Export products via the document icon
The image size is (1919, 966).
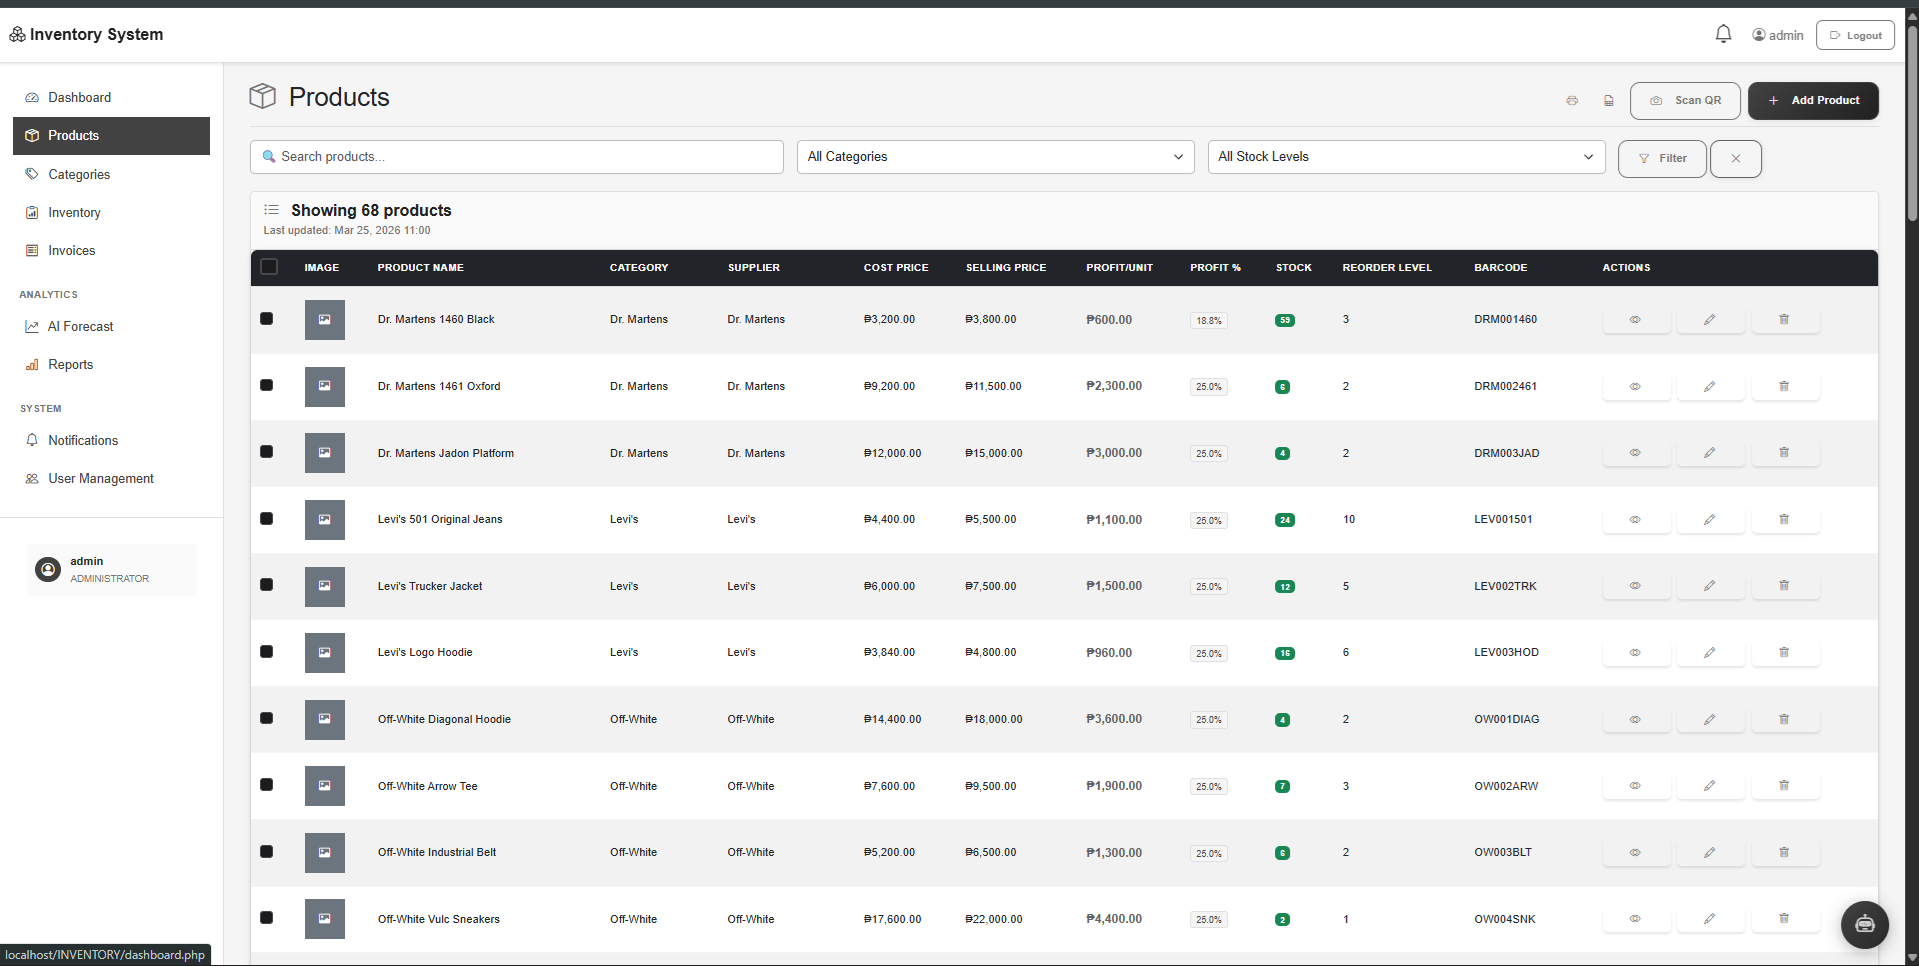(x=1609, y=100)
